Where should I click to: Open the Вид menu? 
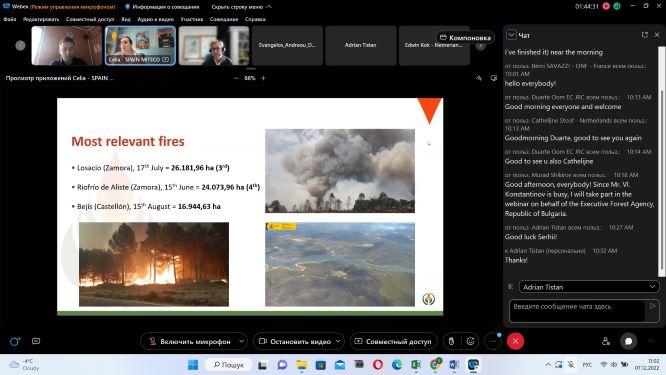(x=126, y=19)
